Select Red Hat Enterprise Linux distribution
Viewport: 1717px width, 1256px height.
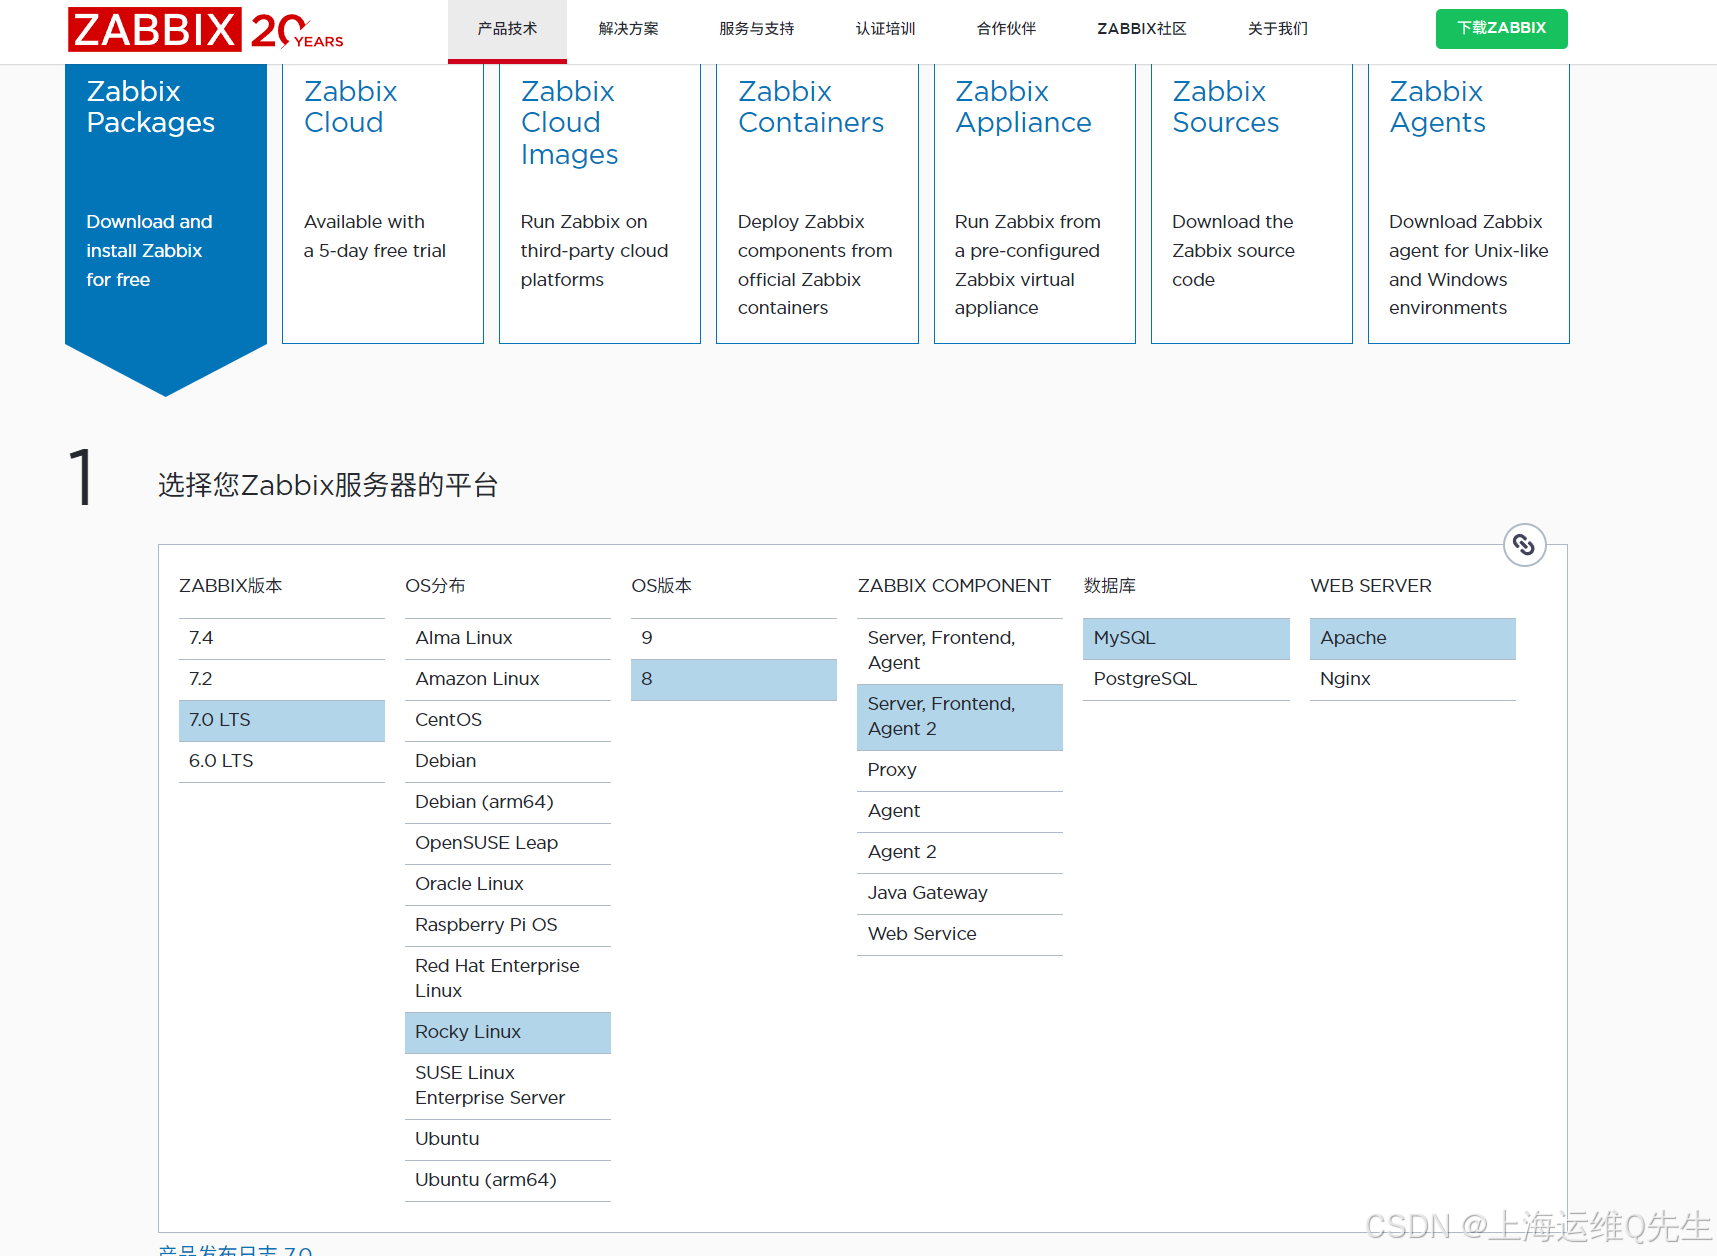point(508,978)
